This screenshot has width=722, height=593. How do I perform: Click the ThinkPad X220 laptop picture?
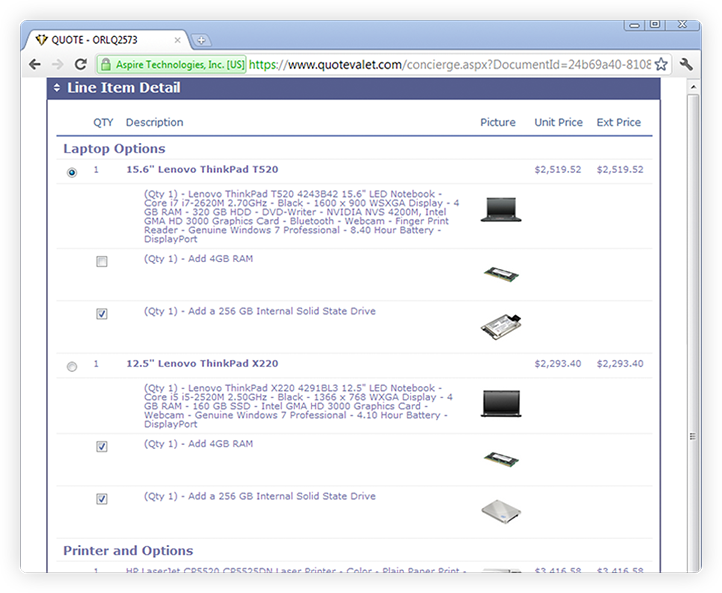499,403
